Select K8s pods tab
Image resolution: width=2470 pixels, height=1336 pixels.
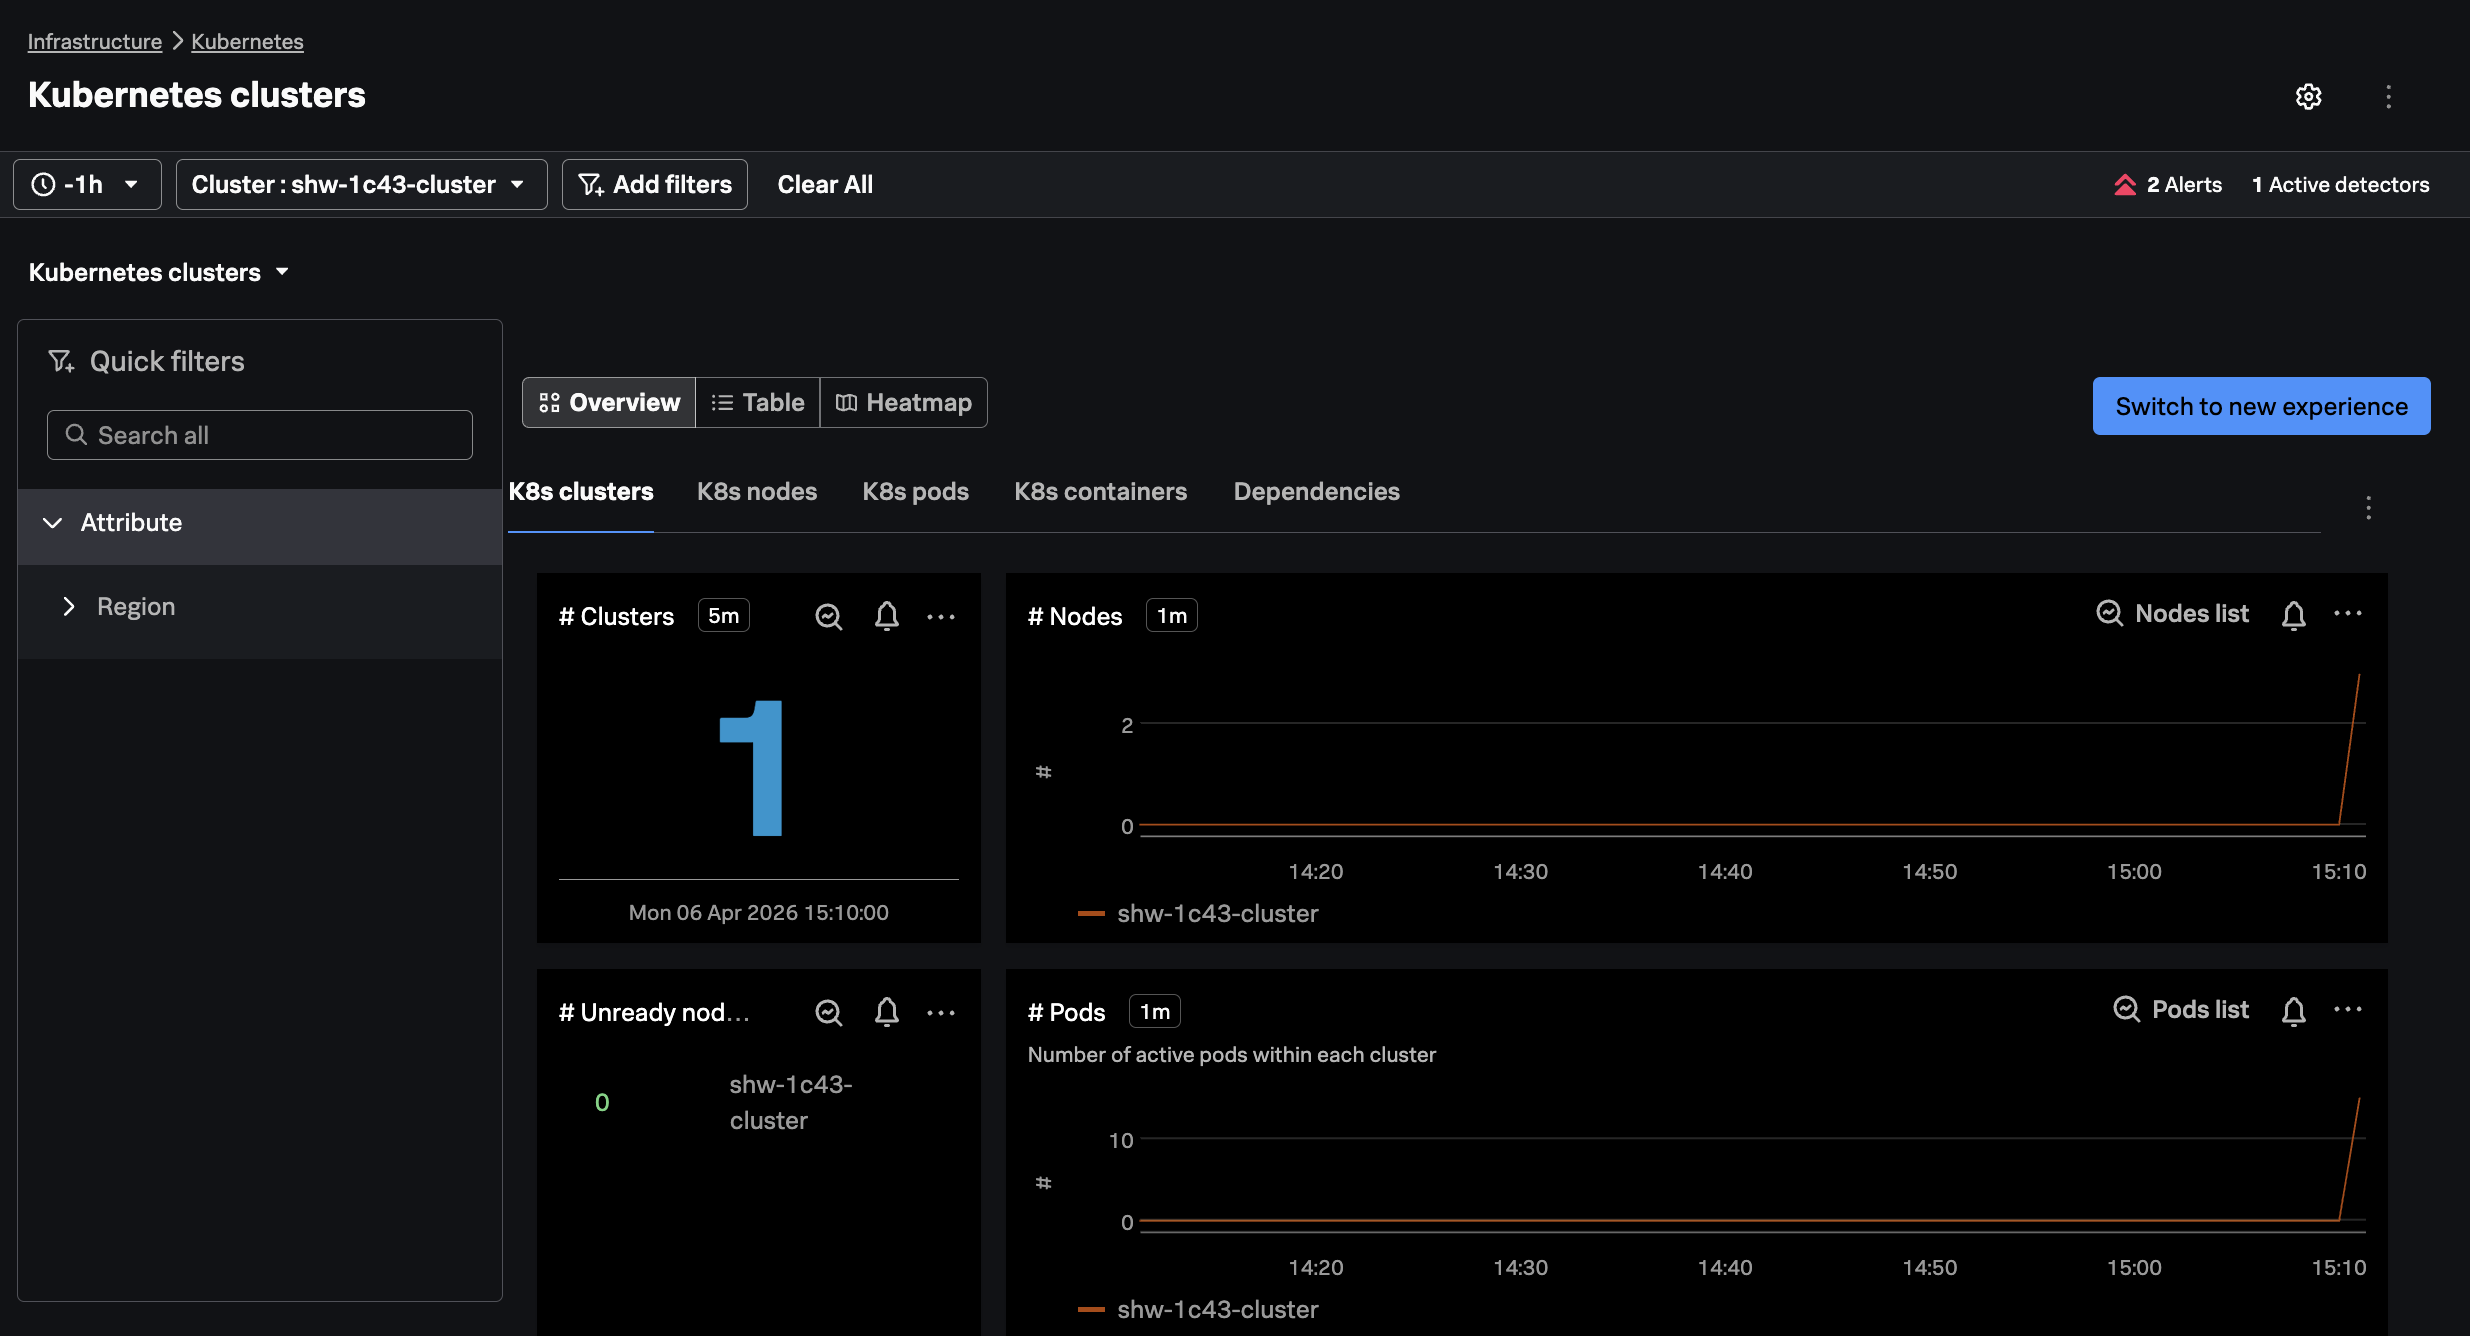[915, 491]
